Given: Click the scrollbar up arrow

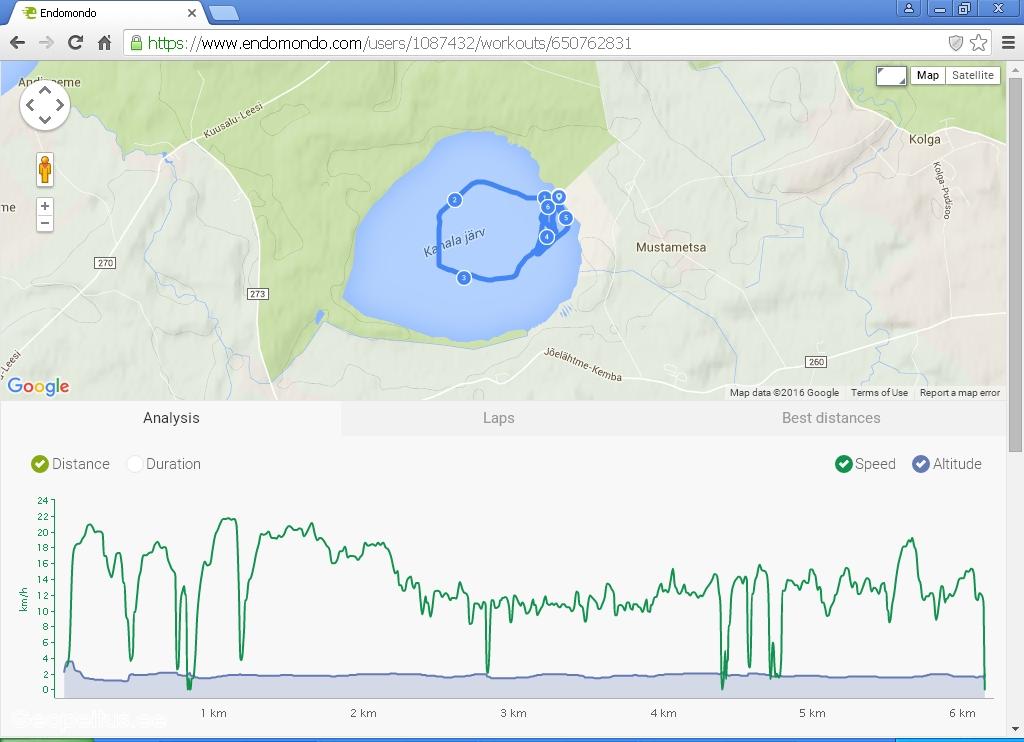Looking at the screenshot, I should (1015, 69).
